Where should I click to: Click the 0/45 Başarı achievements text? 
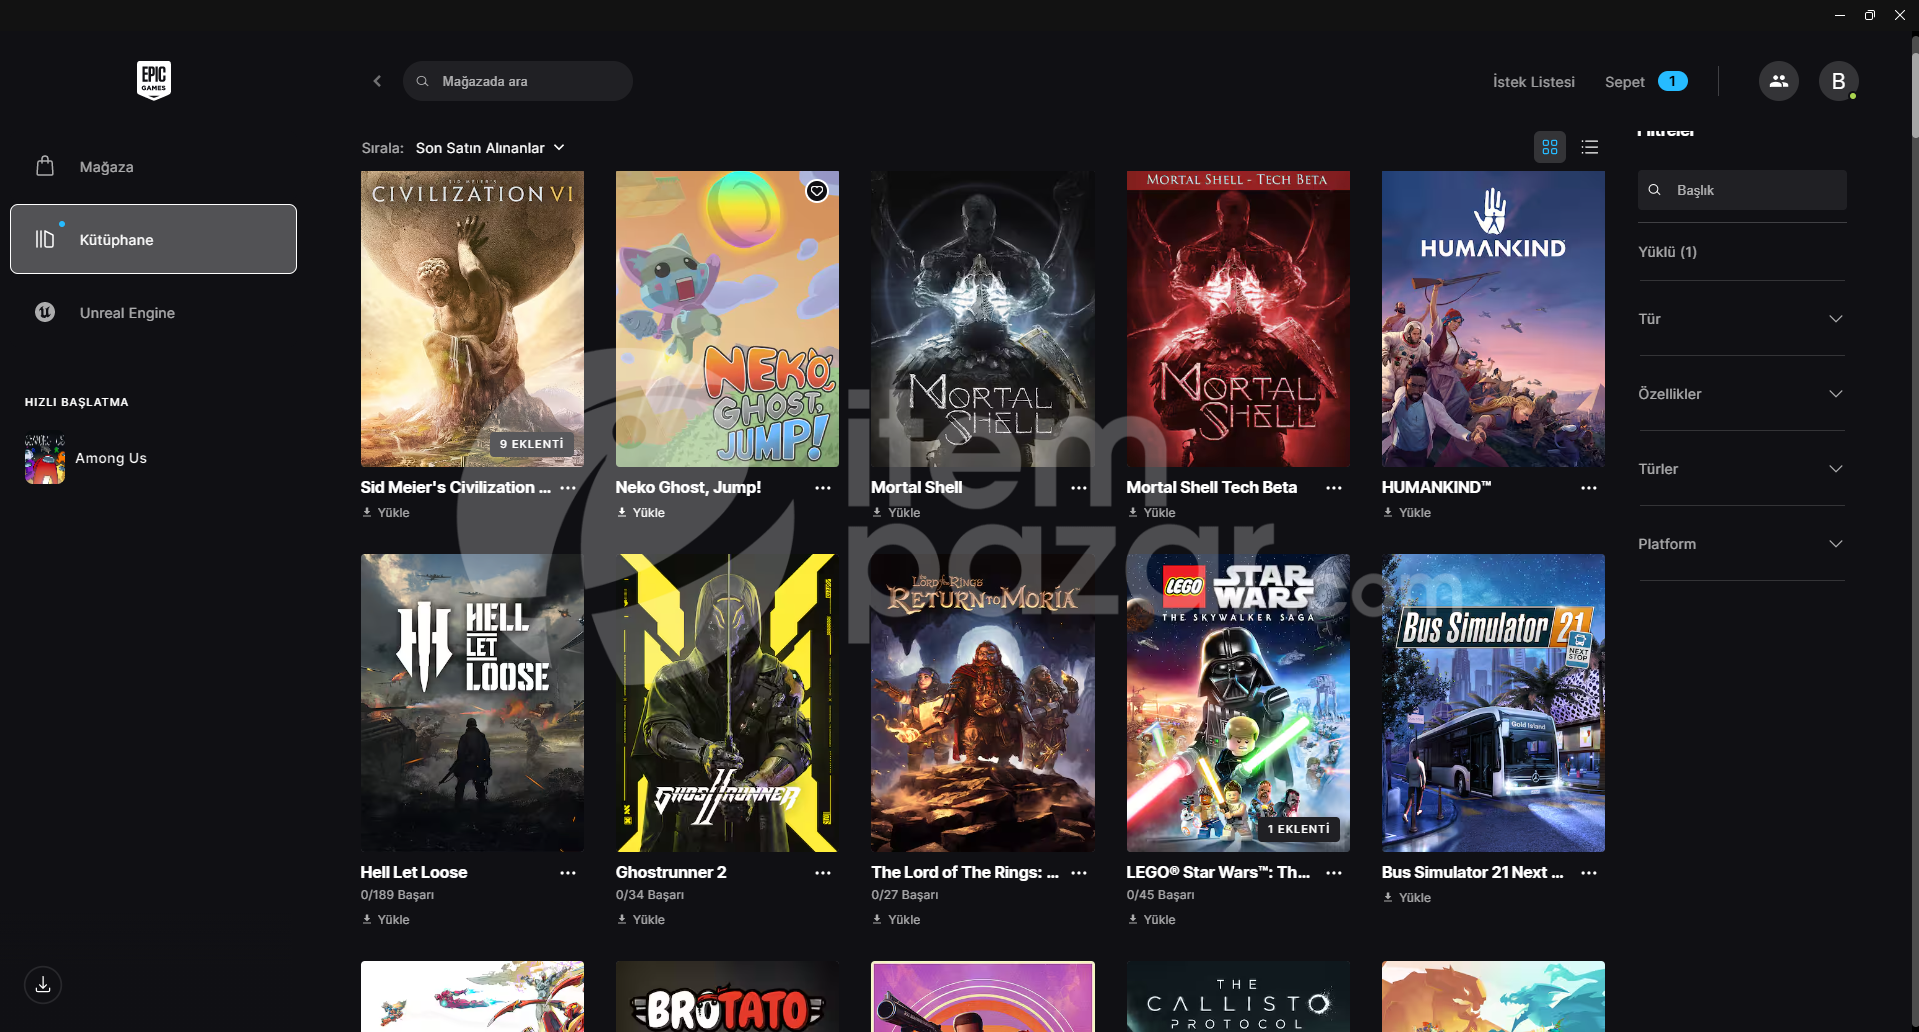tap(1160, 895)
